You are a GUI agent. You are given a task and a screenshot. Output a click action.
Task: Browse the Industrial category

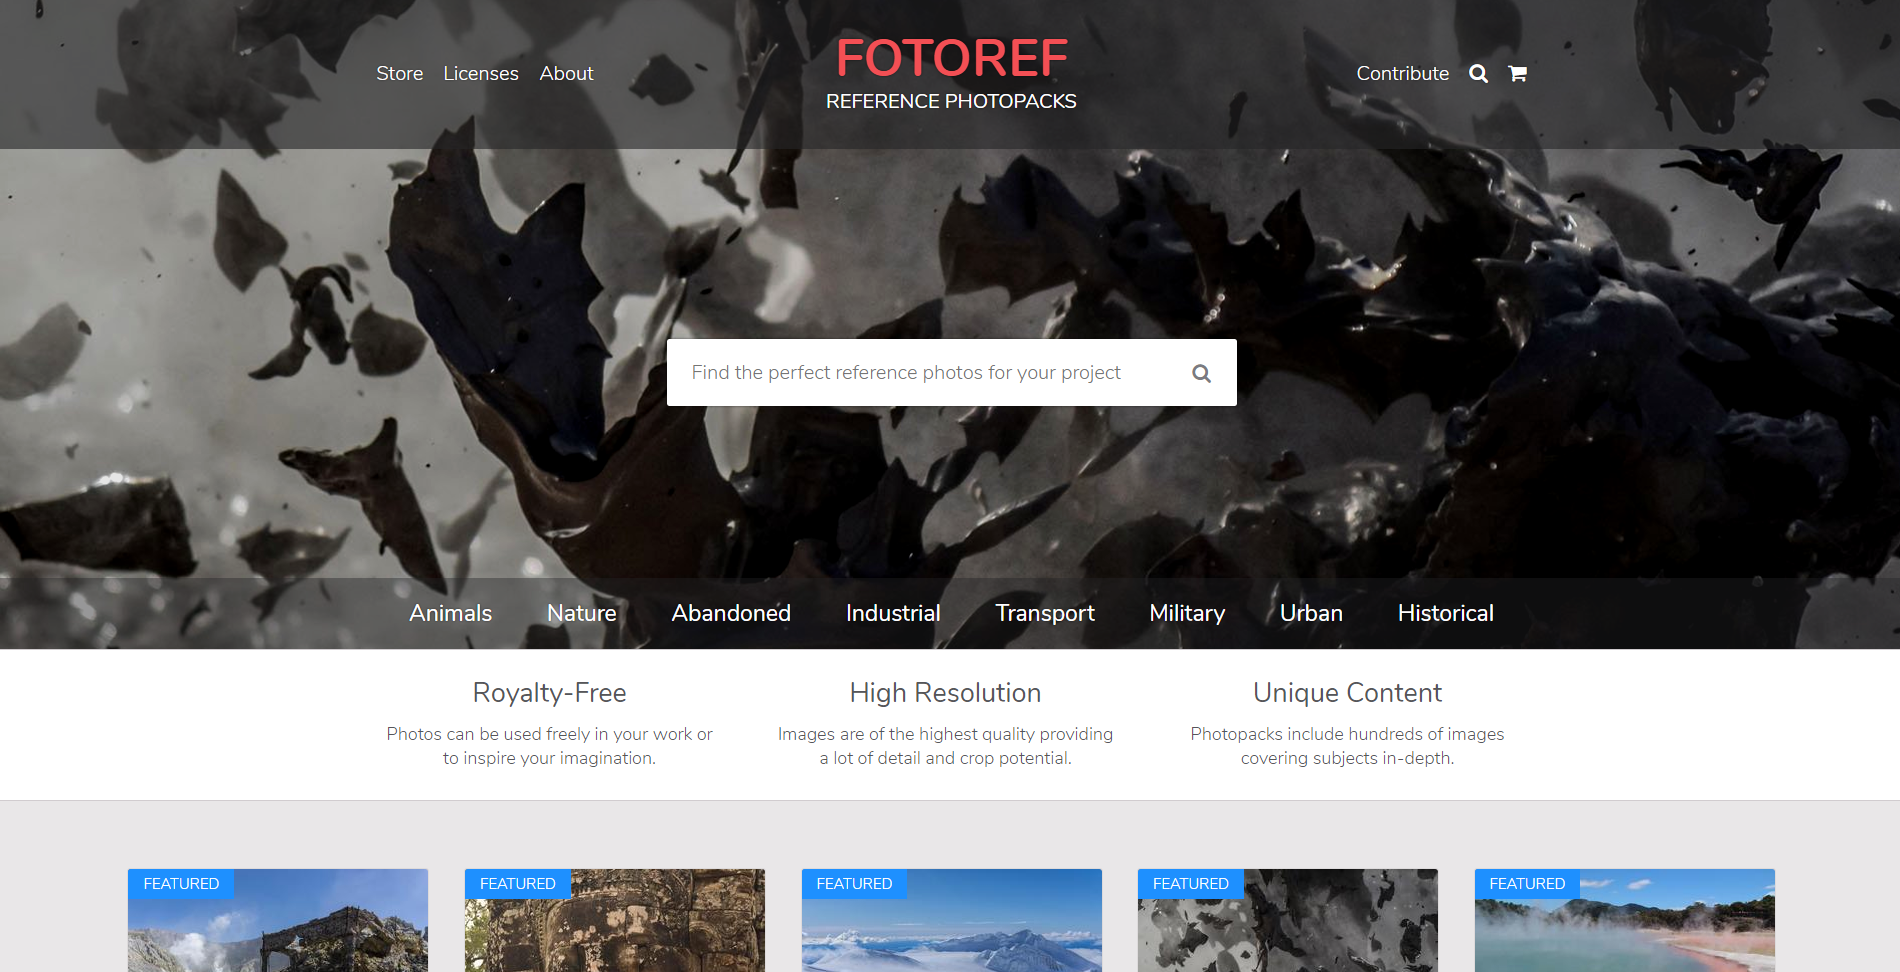[893, 613]
